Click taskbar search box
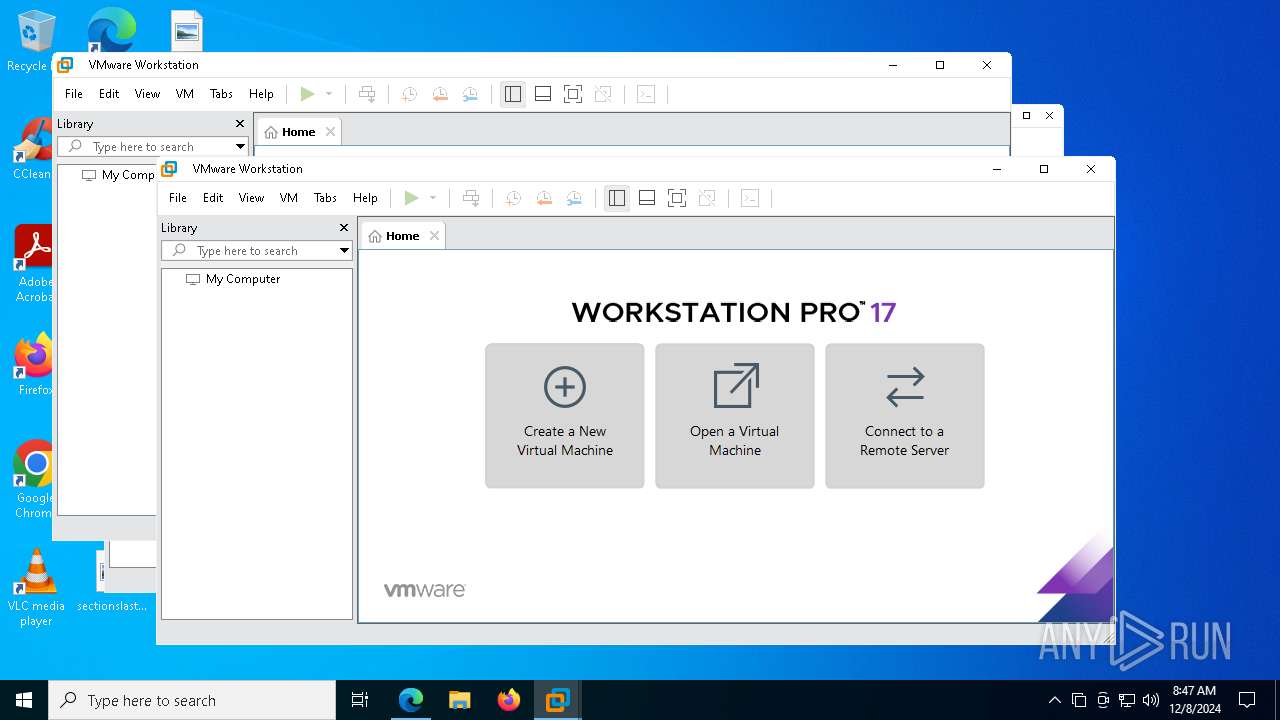1280x720 pixels. [192, 700]
